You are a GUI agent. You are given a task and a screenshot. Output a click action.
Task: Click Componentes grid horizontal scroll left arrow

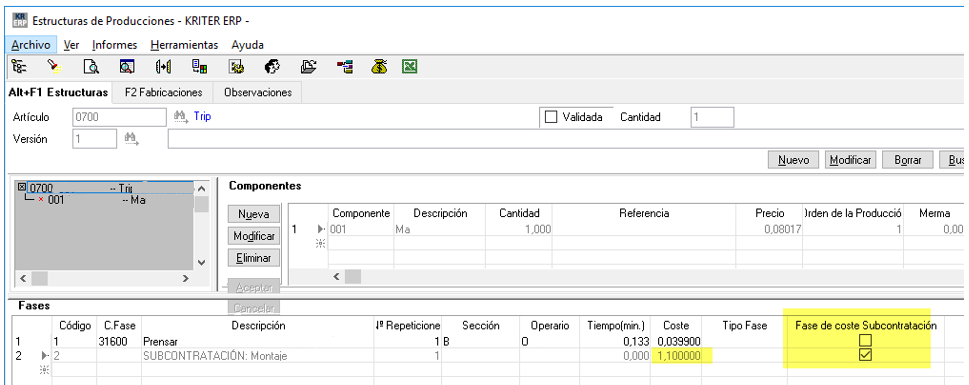coord(336,276)
